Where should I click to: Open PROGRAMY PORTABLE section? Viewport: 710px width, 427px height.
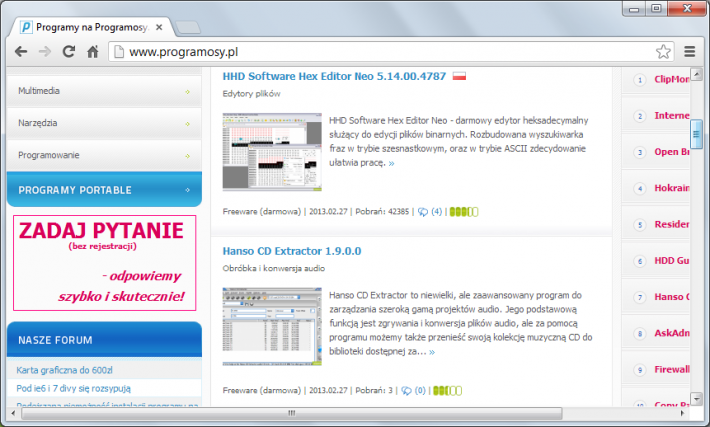(104, 190)
